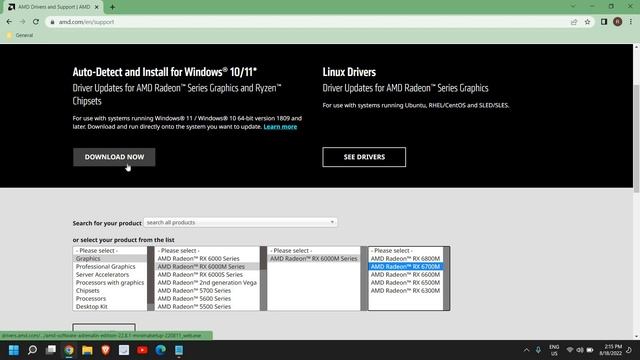This screenshot has height=360, width=640.
Task: Select AMD Radeon RX 6500M
Action: [x=405, y=282]
